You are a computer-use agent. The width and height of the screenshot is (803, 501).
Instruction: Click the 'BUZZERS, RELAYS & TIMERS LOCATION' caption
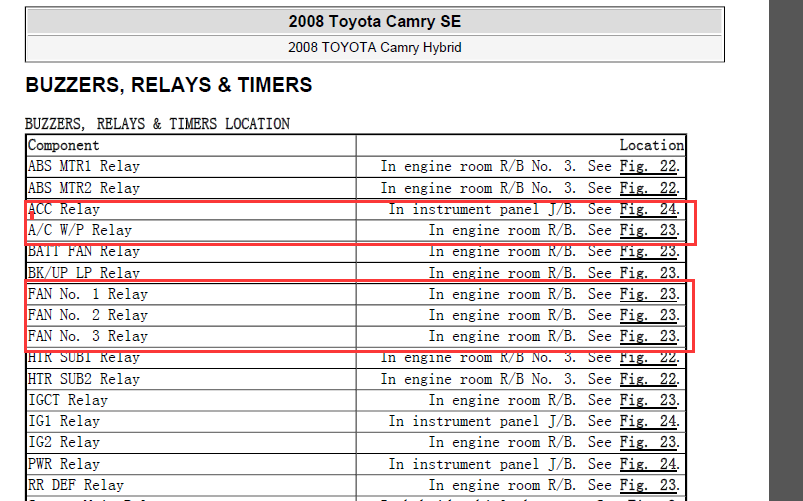coord(157,124)
